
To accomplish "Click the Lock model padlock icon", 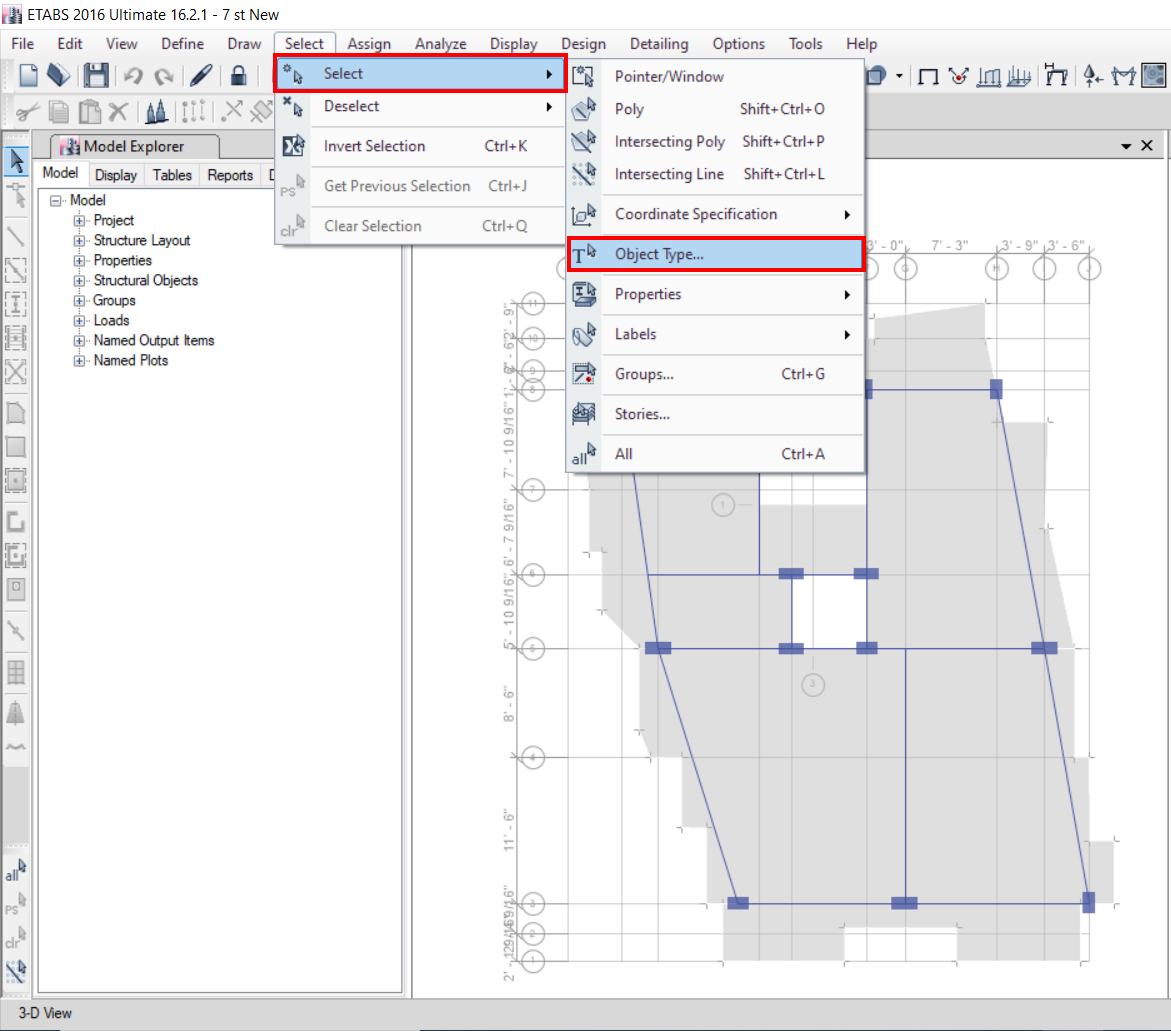I will pos(238,76).
